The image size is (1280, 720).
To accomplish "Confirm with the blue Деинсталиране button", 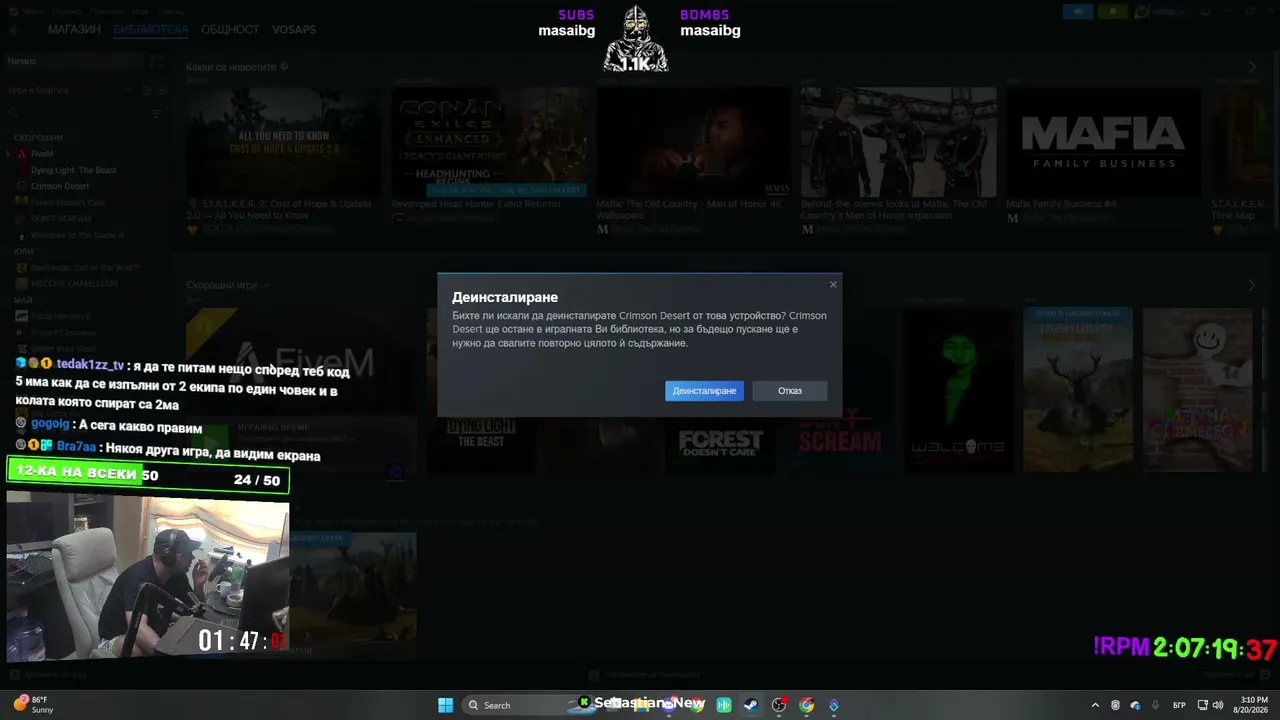I will pyautogui.click(x=704, y=391).
